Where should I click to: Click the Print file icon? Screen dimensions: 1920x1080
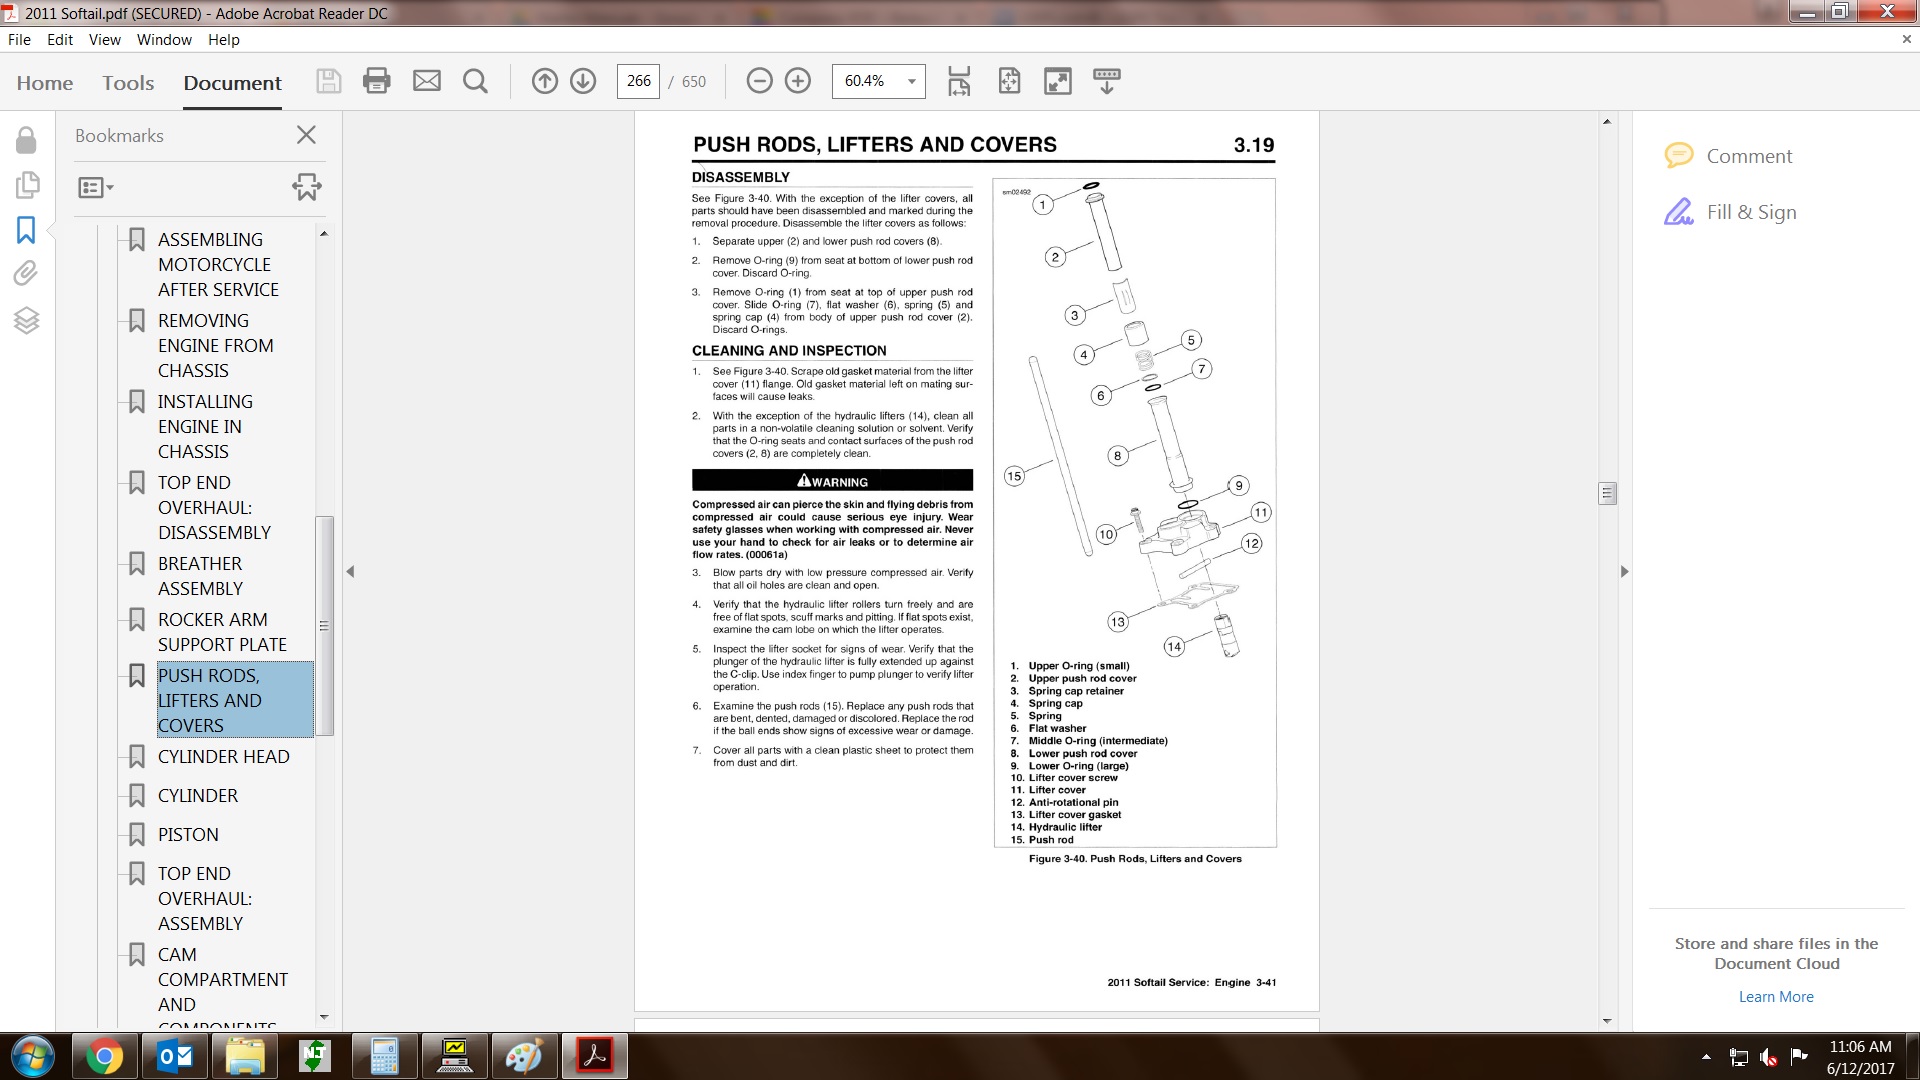[x=377, y=81]
